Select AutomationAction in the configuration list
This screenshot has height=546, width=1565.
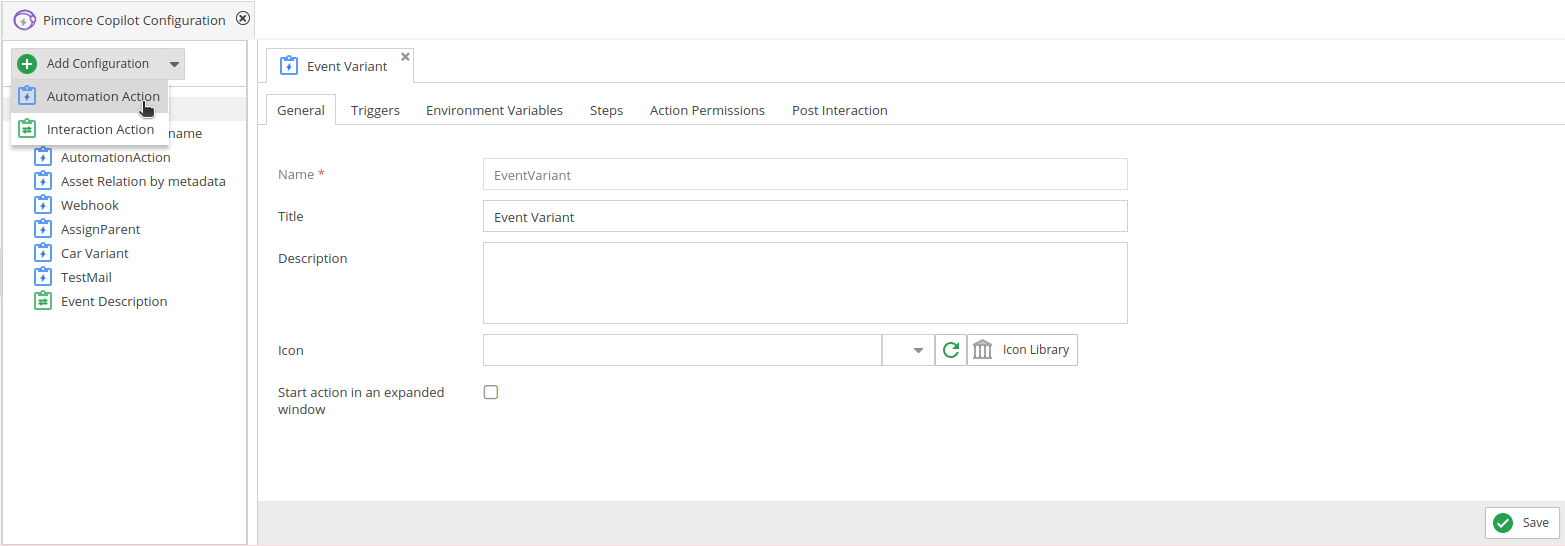point(115,157)
